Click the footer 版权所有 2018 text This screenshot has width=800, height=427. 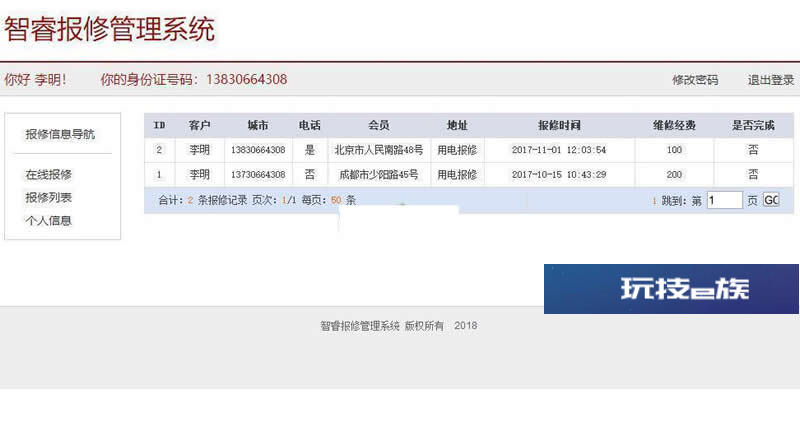(441, 325)
